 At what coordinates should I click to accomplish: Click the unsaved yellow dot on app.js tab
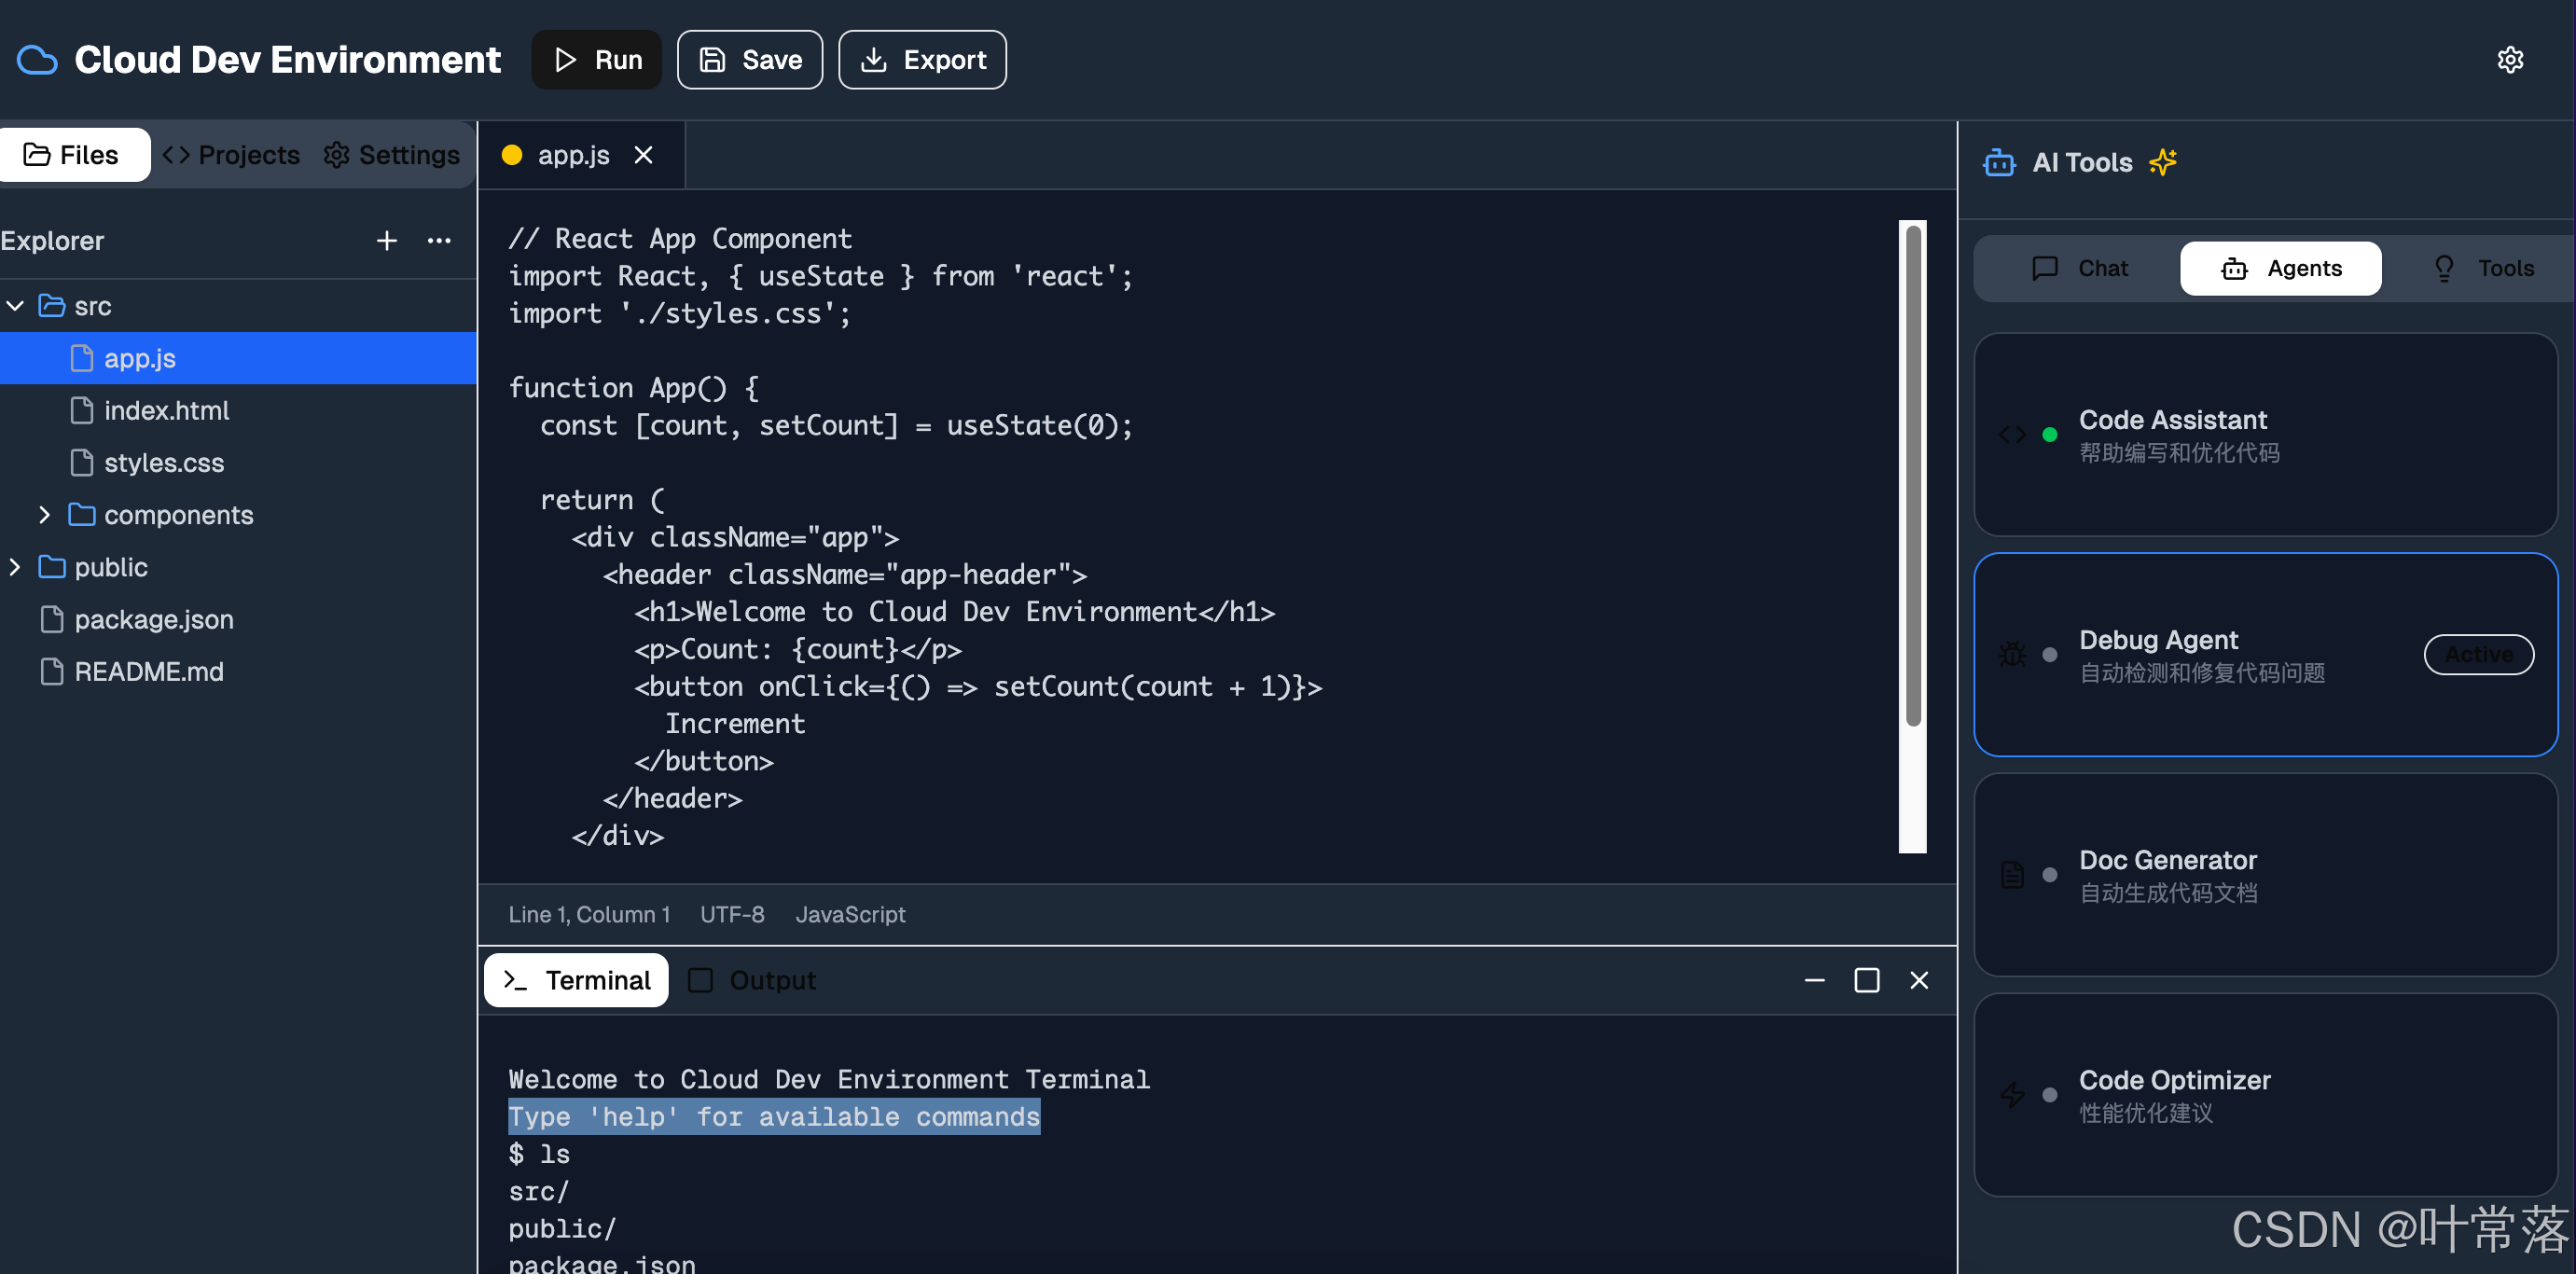pyautogui.click(x=512, y=155)
